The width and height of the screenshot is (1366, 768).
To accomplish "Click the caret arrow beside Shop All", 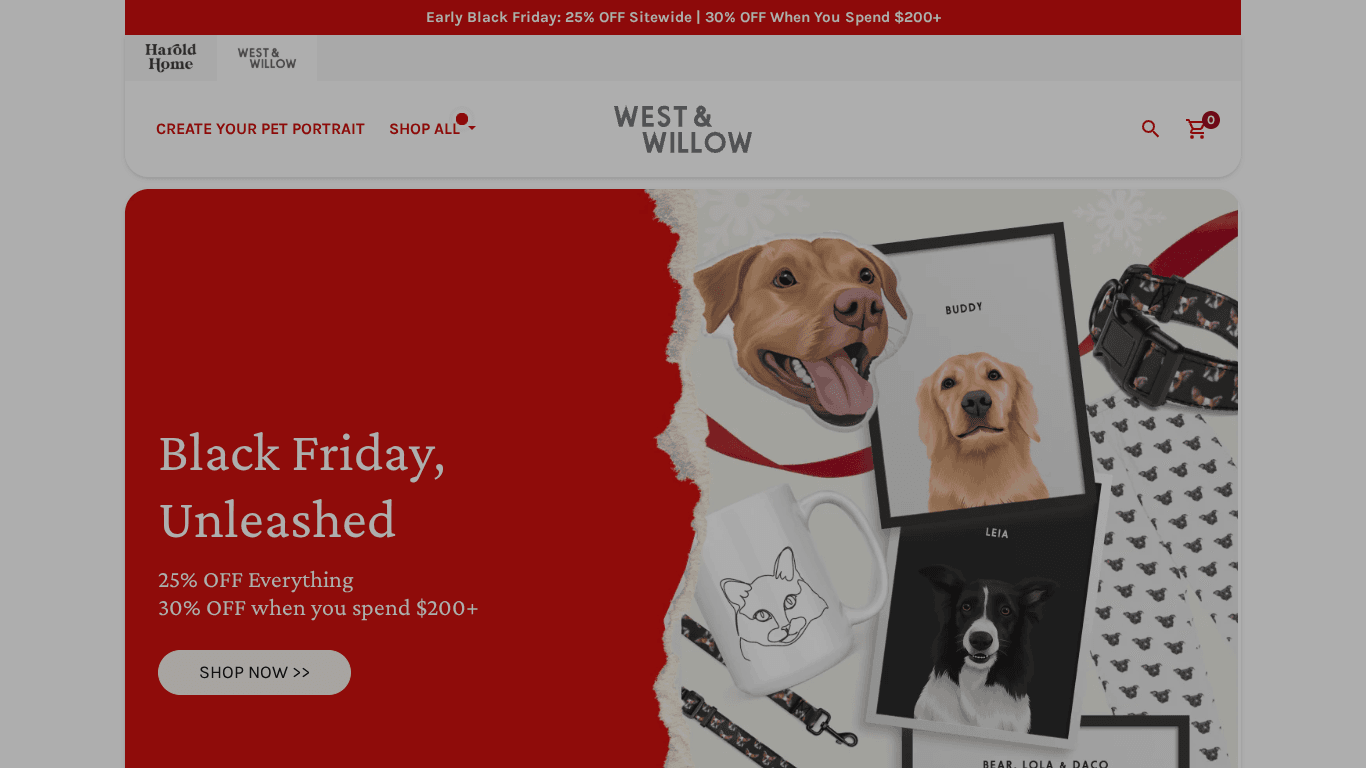I will click(472, 129).
